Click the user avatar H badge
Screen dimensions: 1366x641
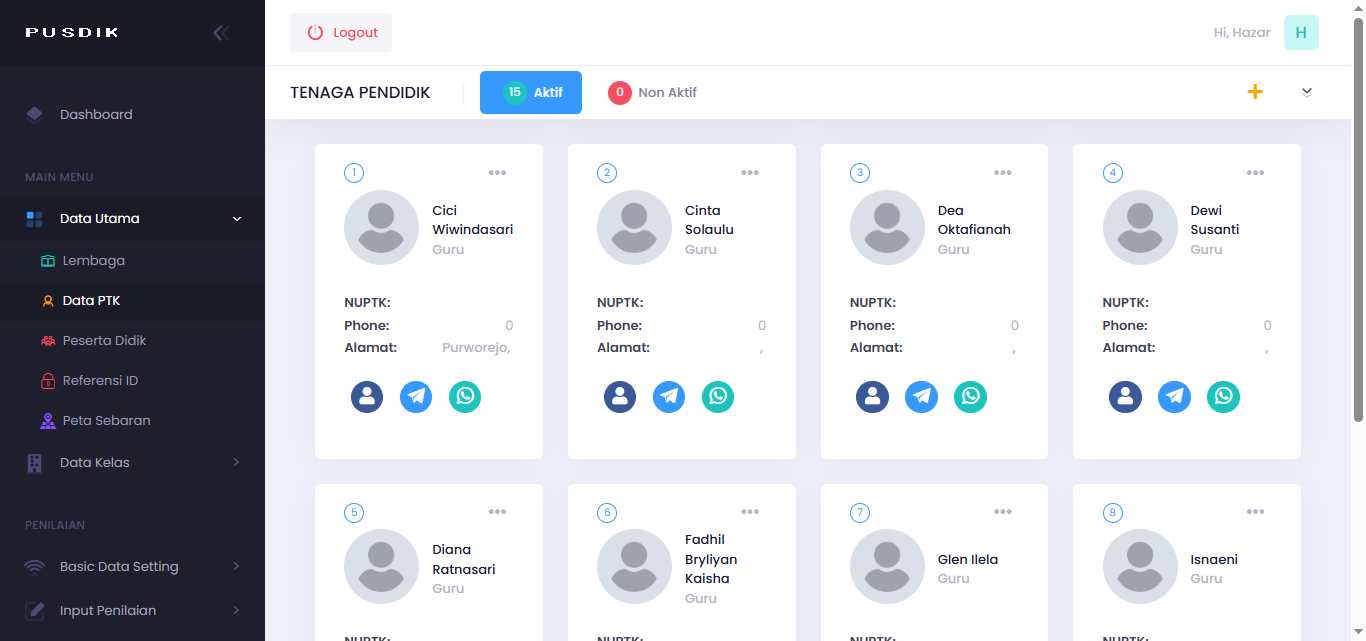tap(1301, 32)
